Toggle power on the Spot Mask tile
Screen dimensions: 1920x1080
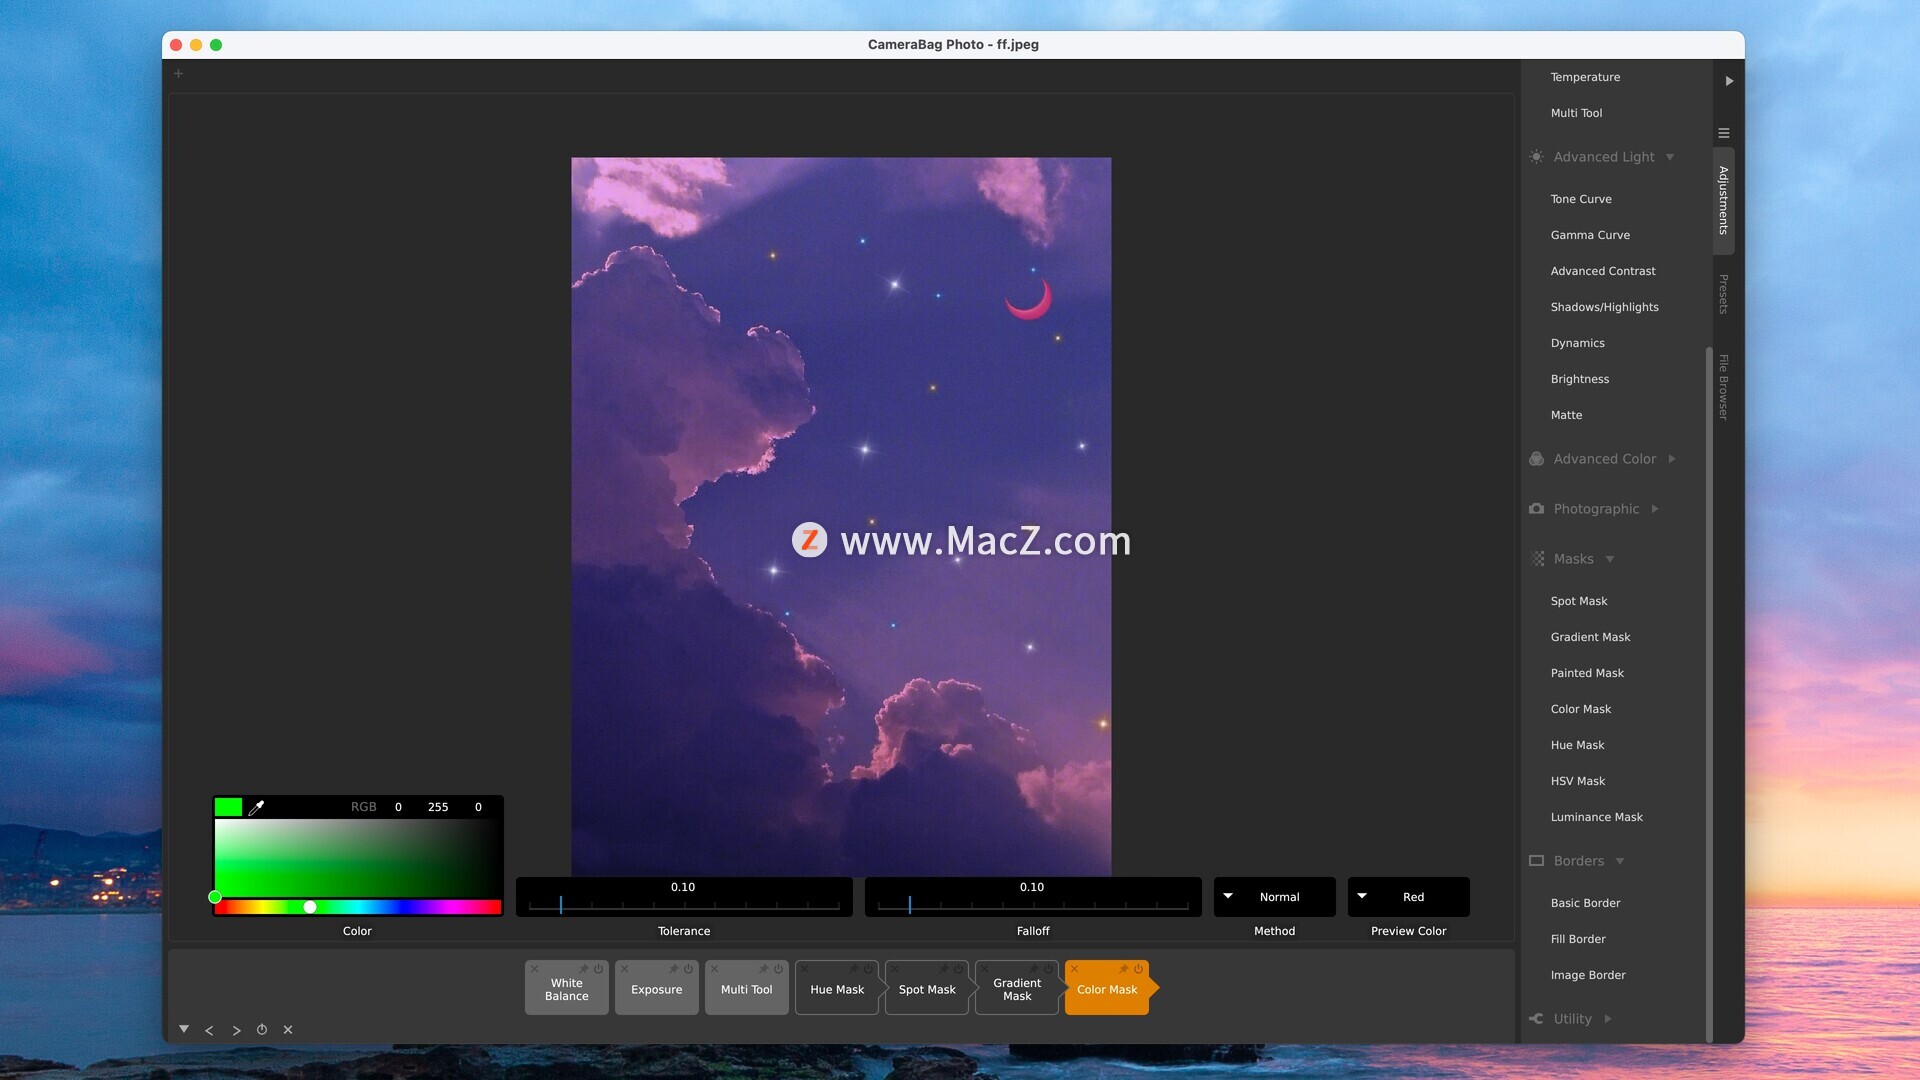coord(958,969)
